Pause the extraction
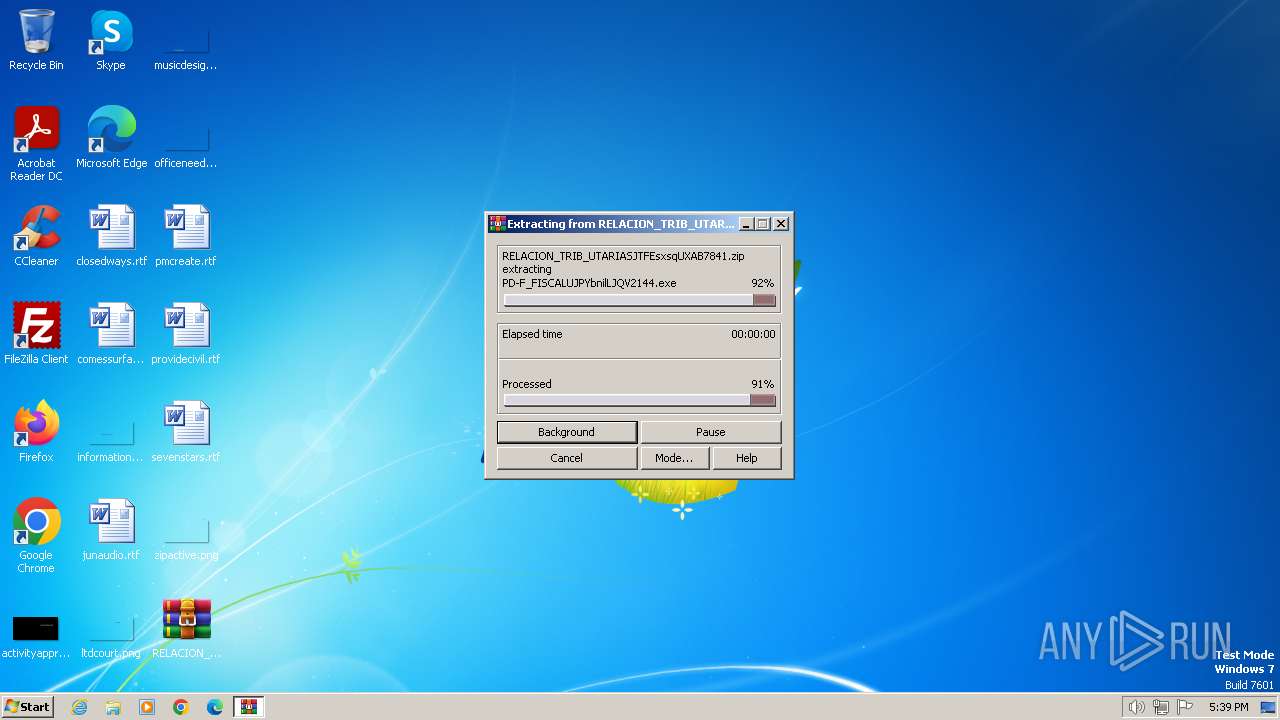This screenshot has height=720, width=1280. coord(710,432)
